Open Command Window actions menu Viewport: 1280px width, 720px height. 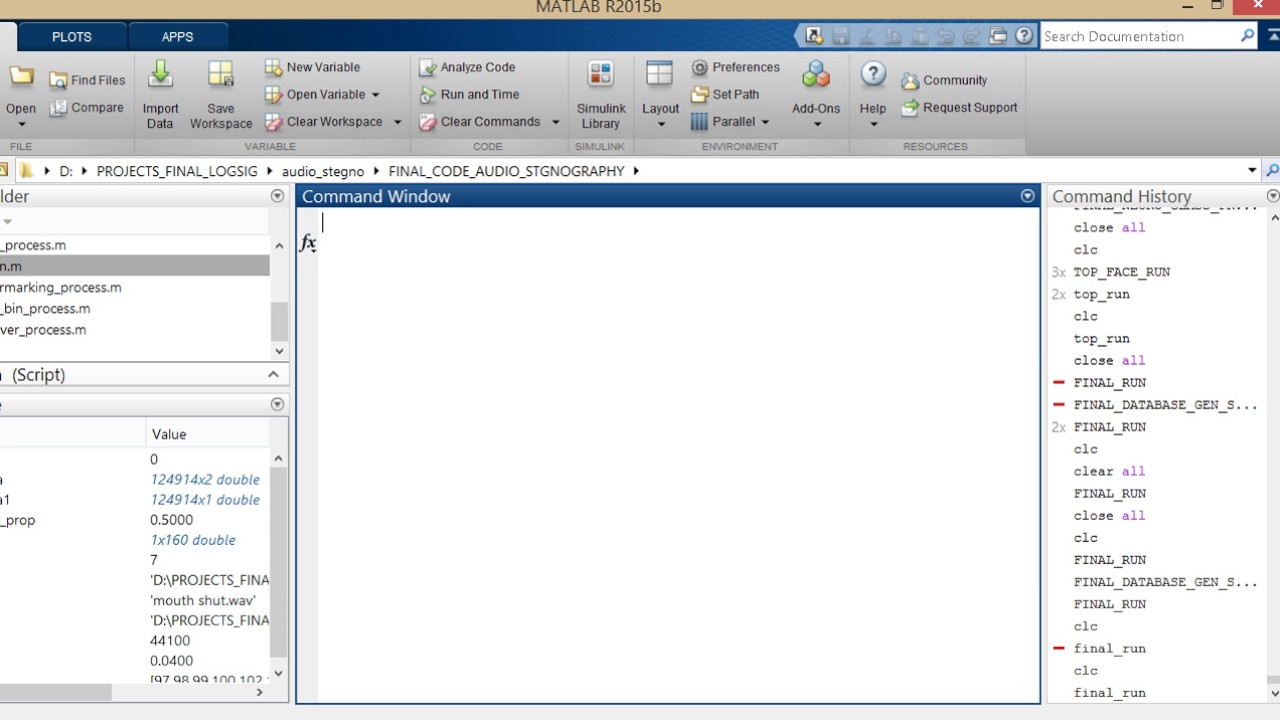(x=1027, y=196)
